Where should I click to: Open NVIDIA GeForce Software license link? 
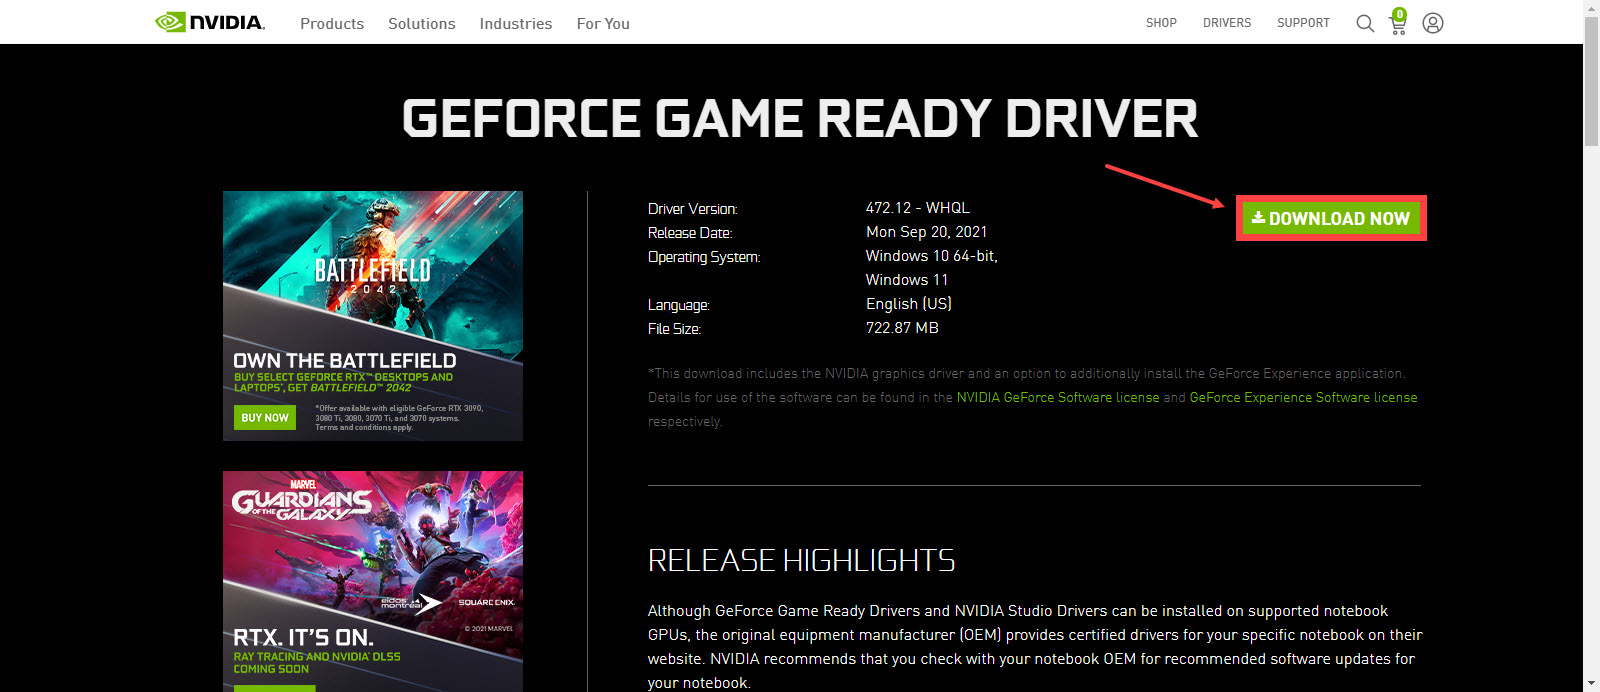[x=1058, y=397]
